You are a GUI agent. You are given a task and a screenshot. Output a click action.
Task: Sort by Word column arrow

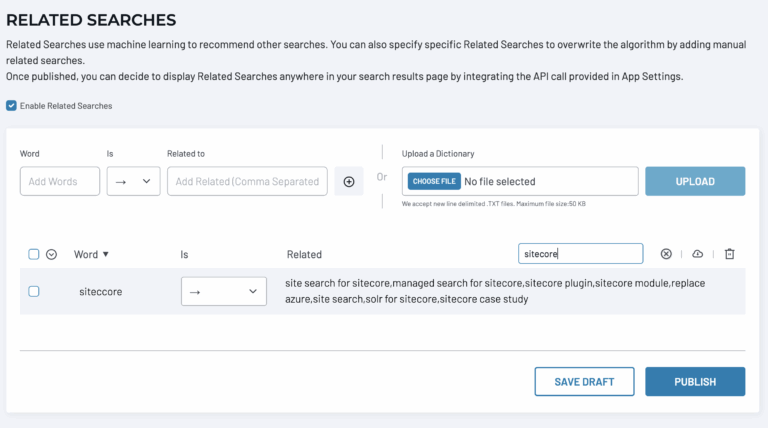(106, 254)
